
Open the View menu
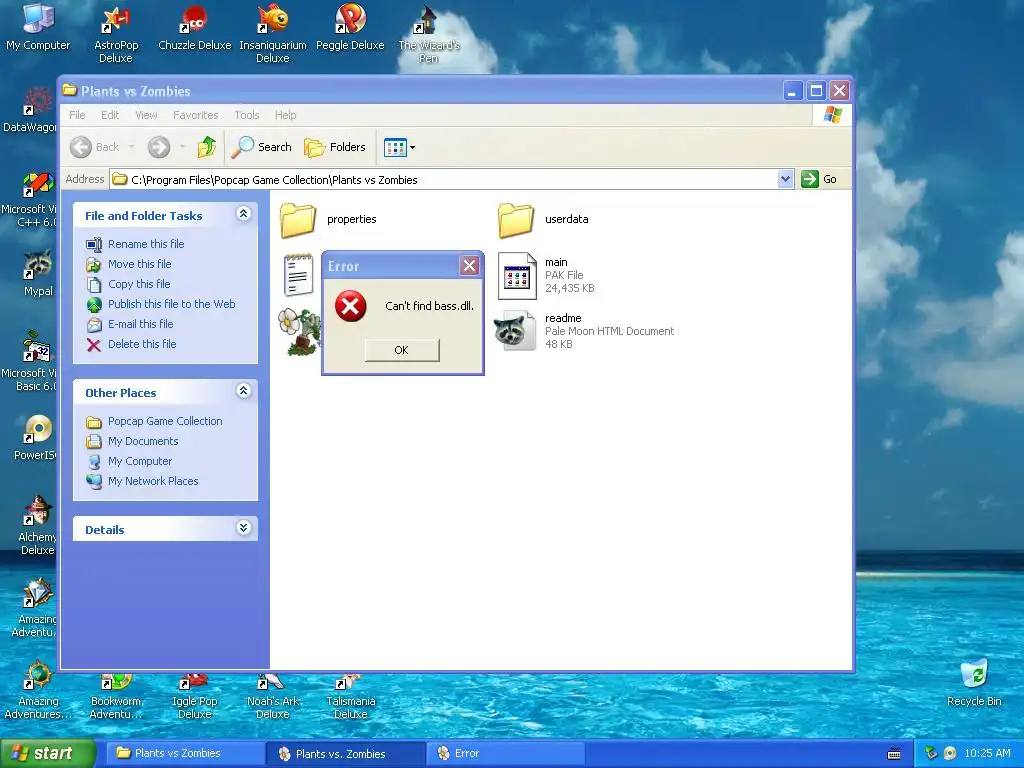146,115
